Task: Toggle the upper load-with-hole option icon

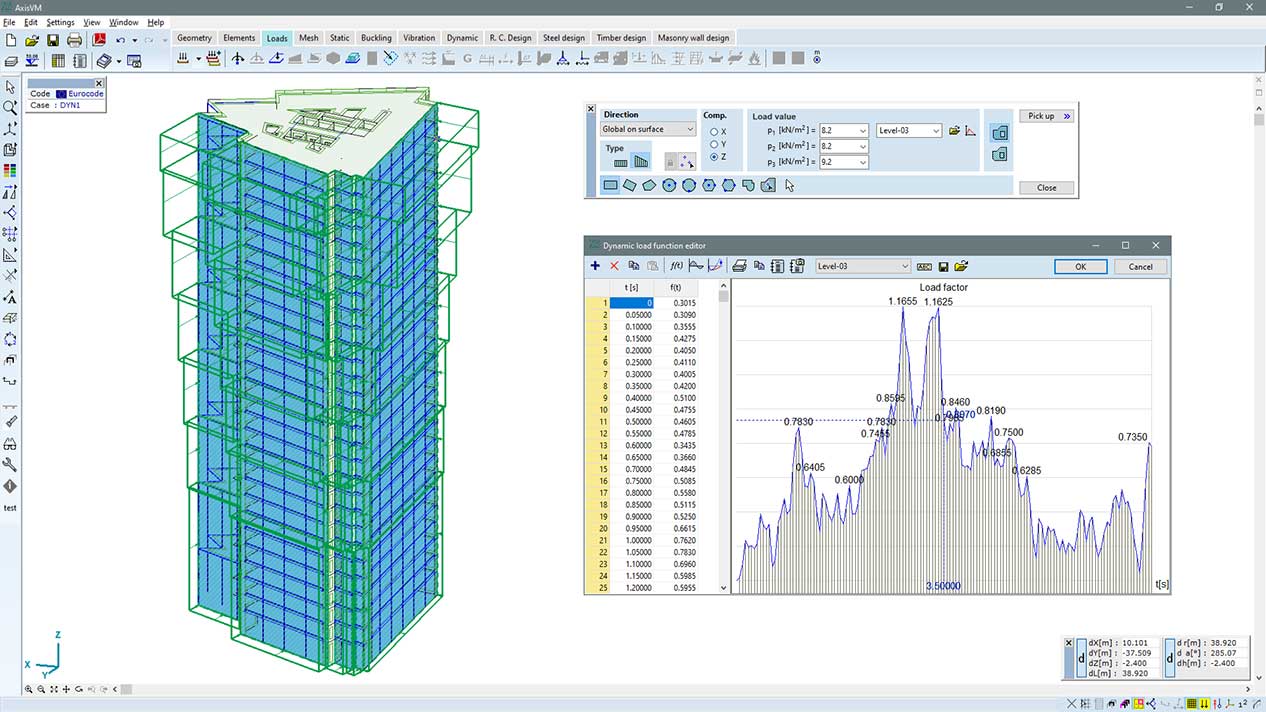Action: pos(999,132)
